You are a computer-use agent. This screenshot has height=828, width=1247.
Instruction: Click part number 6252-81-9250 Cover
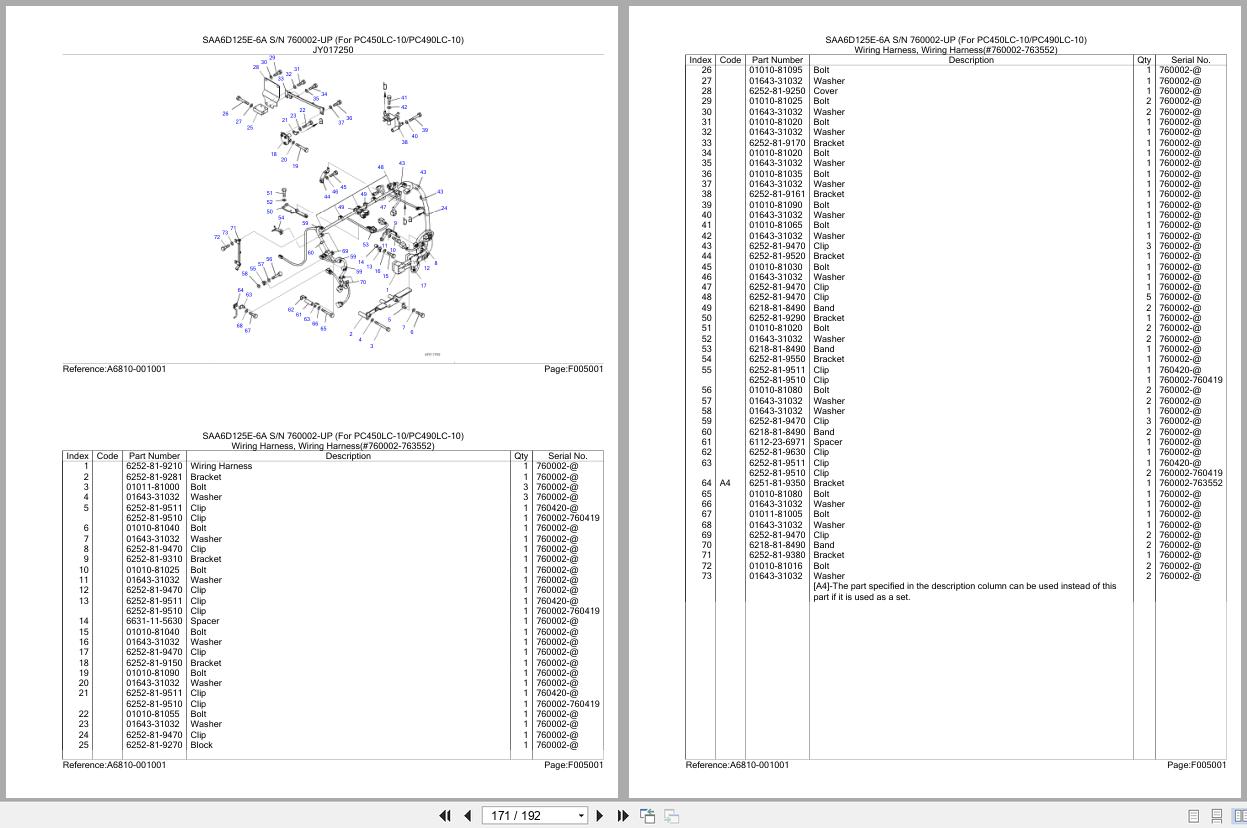click(x=777, y=91)
